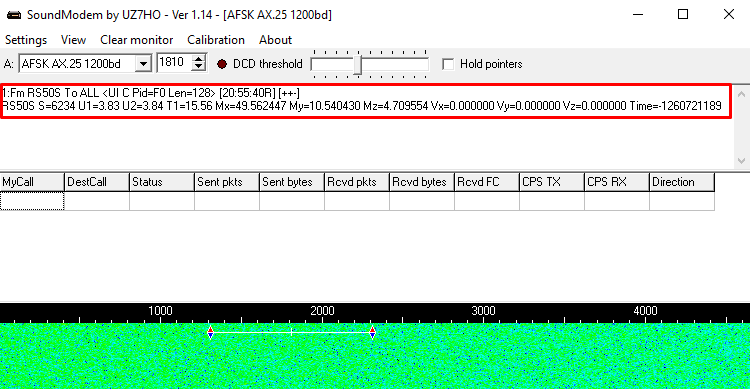
Task: Click the Sent pkts column header
Action: [x=227, y=182]
